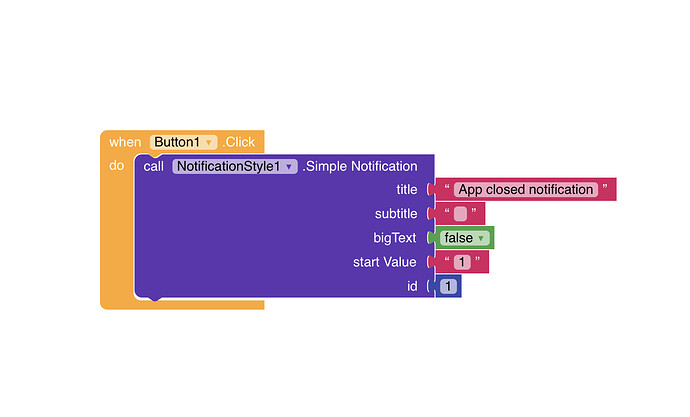
Task: Click the App closed notification text field
Action: (526, 190)
